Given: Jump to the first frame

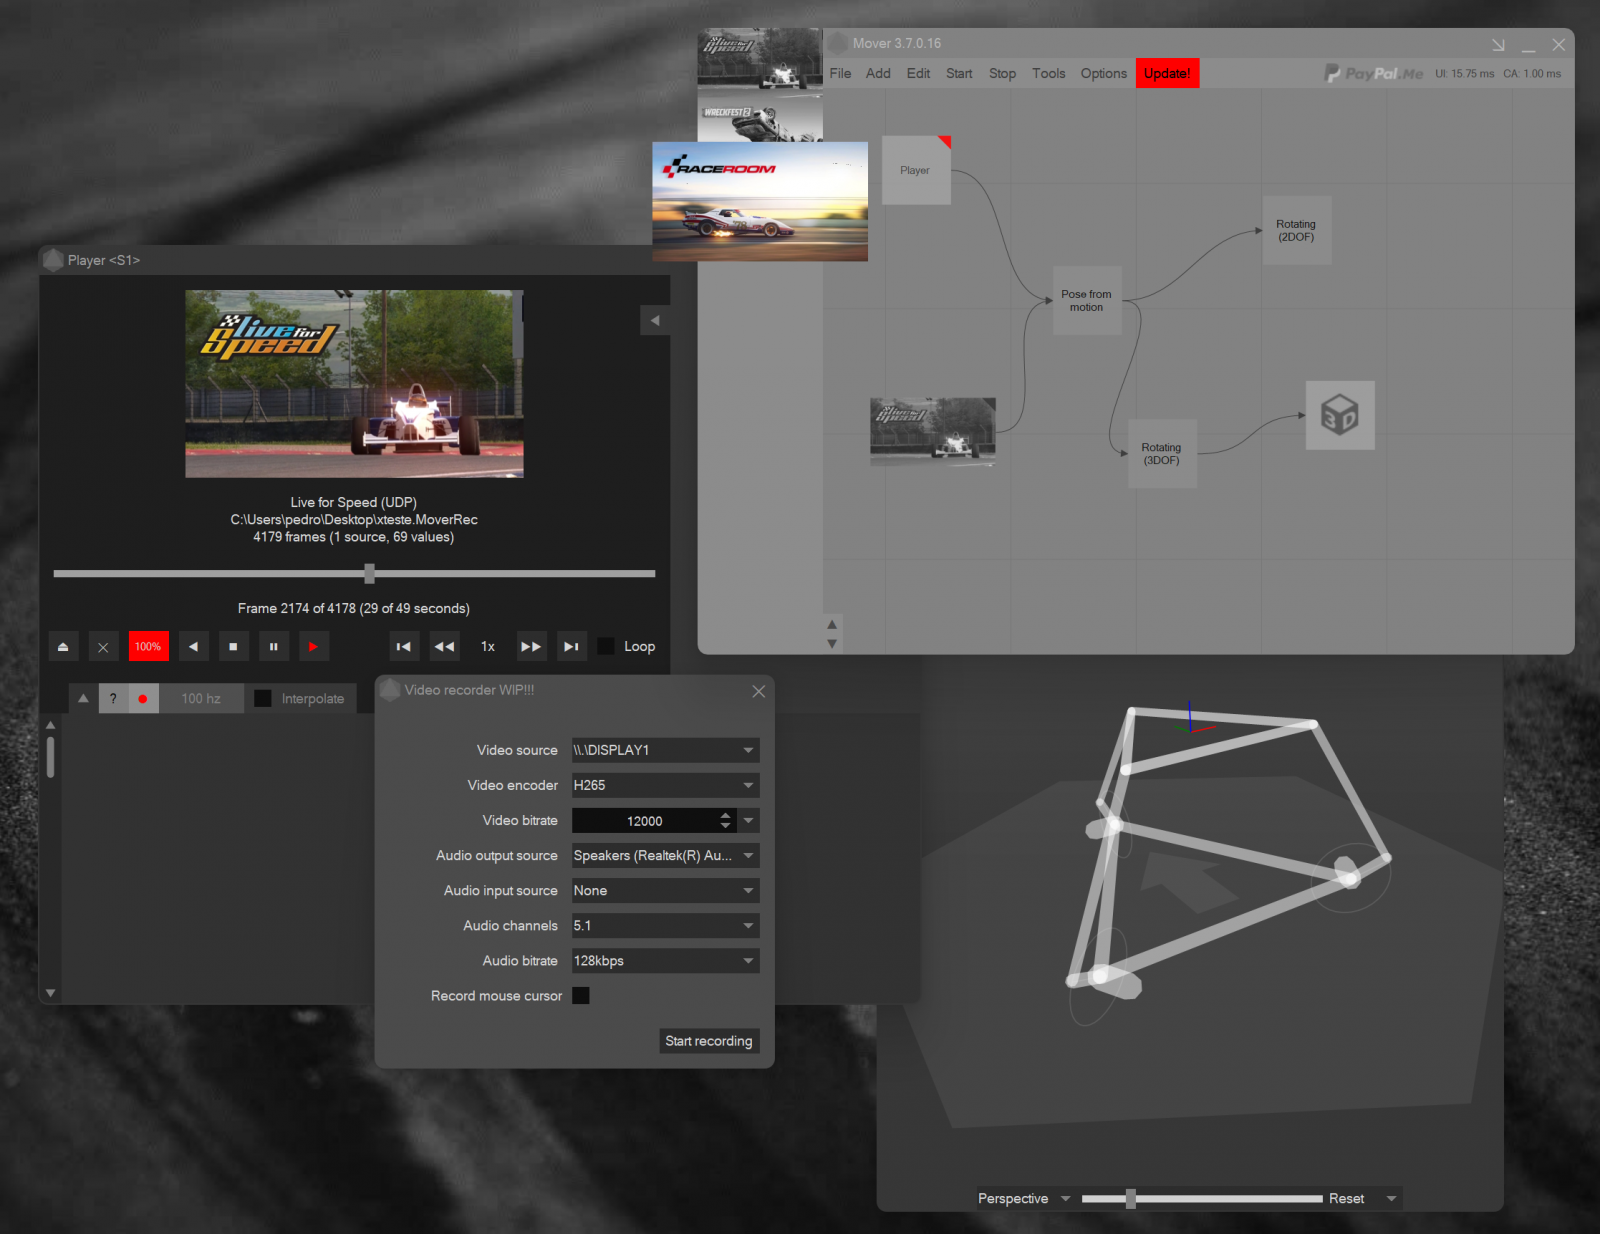Looking at the screenshot, I should [404, 647].
